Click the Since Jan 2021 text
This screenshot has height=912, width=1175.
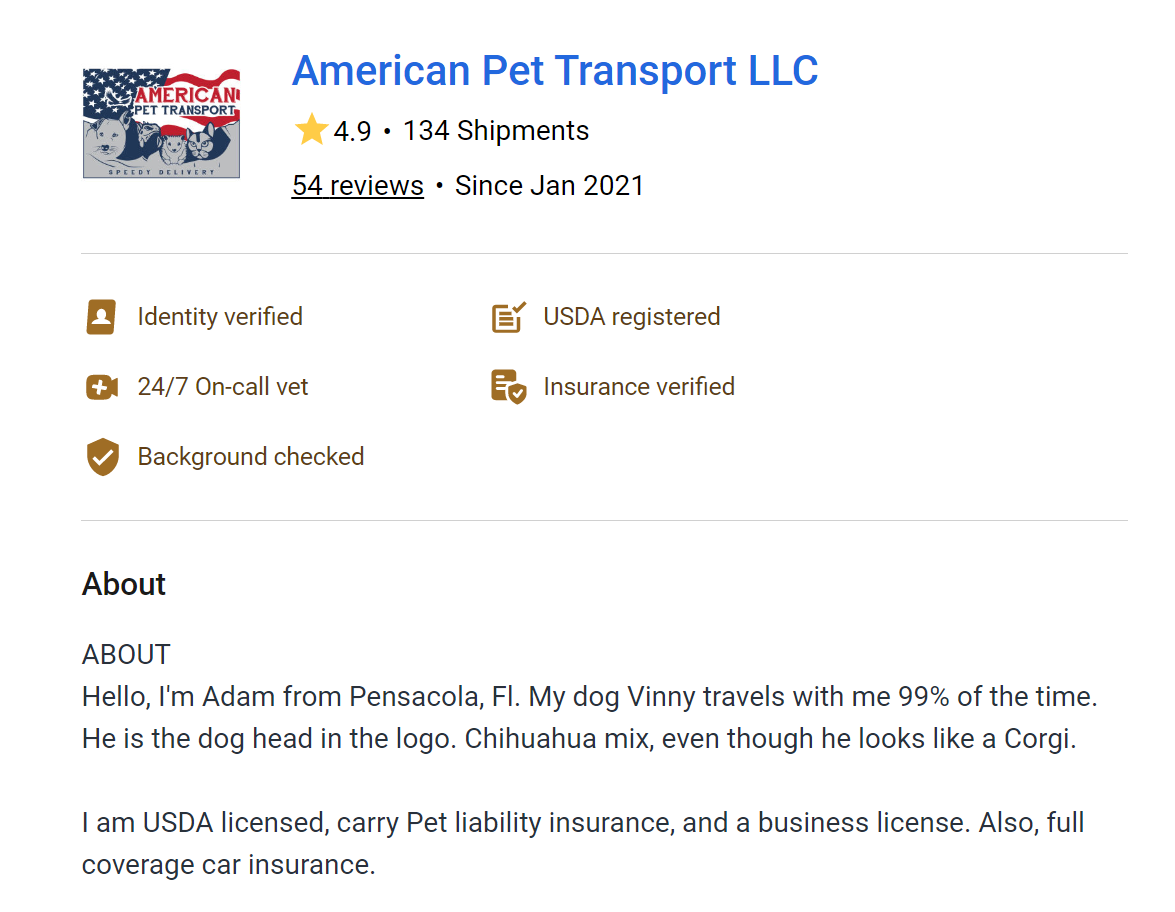tap(549, 186)
